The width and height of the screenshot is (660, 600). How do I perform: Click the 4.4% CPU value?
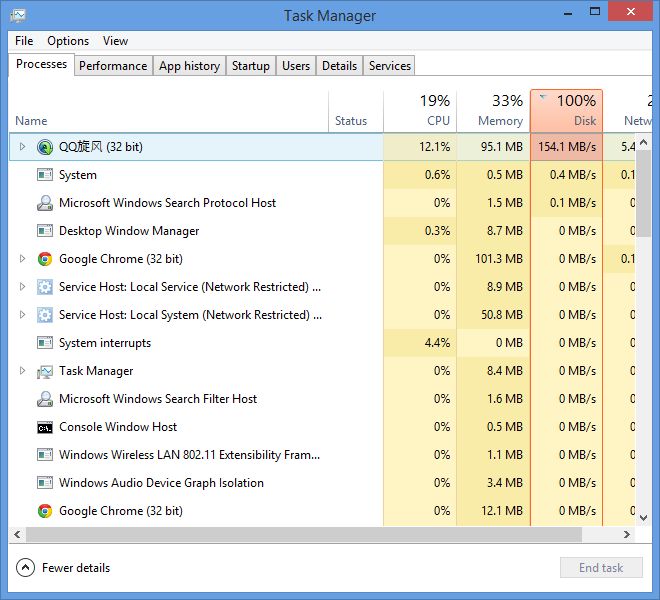437,343
